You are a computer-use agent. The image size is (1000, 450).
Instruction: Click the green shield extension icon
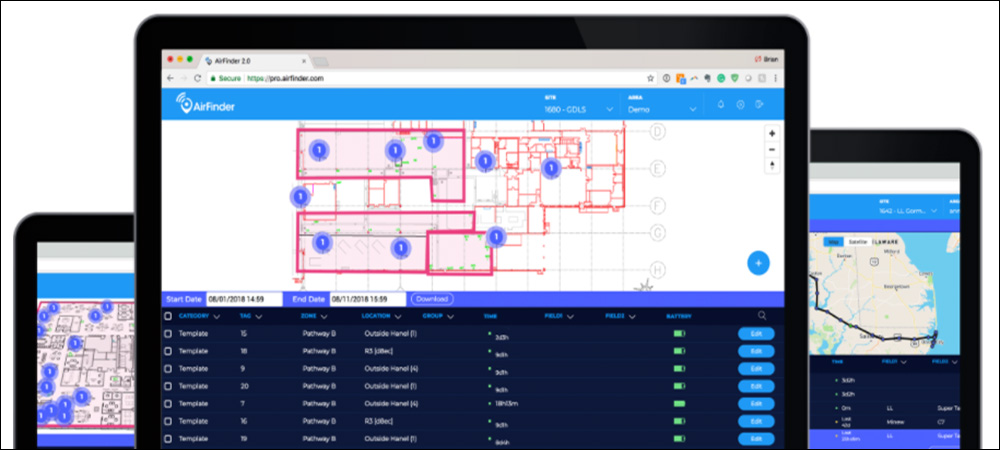pos(735,78)
